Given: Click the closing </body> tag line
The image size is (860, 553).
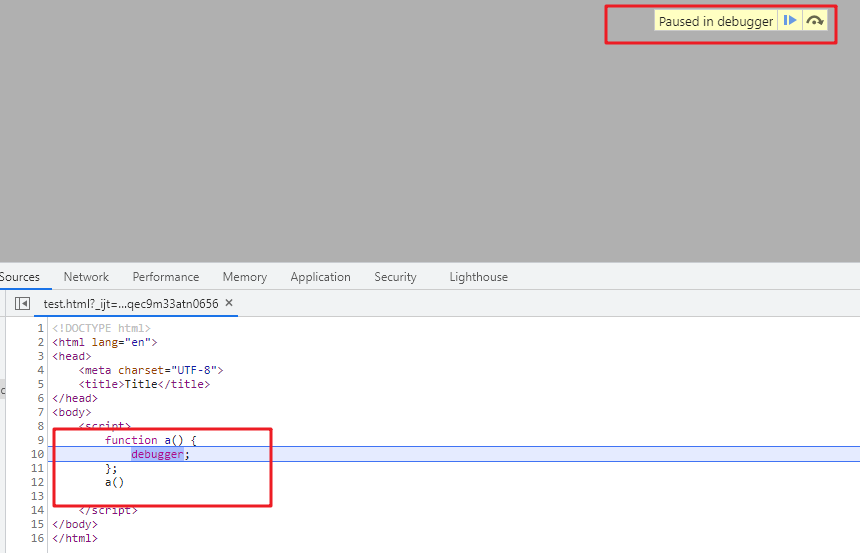Looking at the screenshot, I should pos(75,524).
